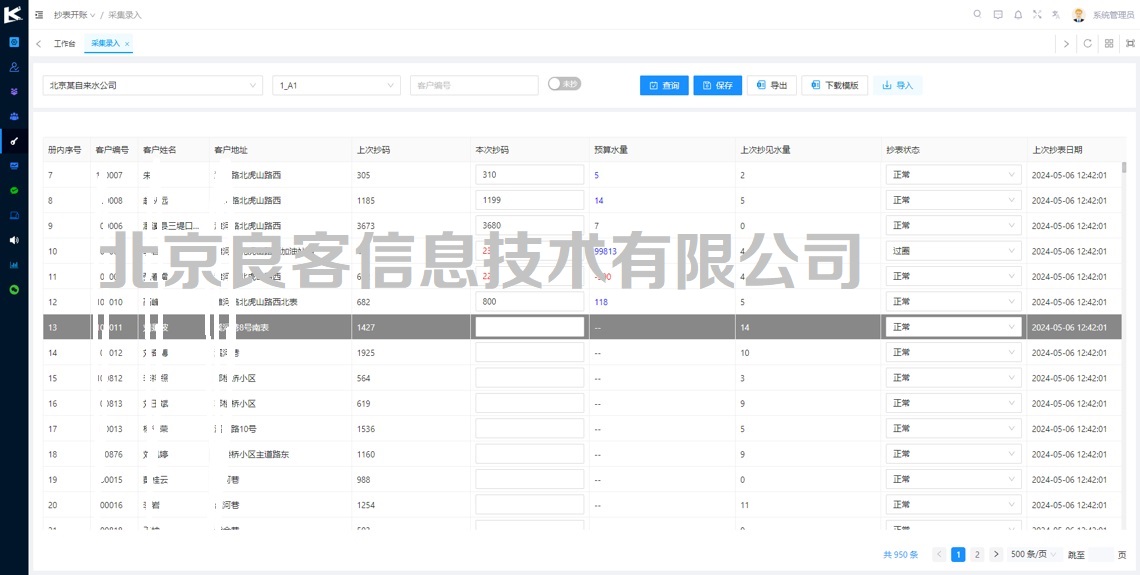This screenshot has width=1140, height=575.
Task: Click the K logo in the sidebar
Action: [13, 14]
